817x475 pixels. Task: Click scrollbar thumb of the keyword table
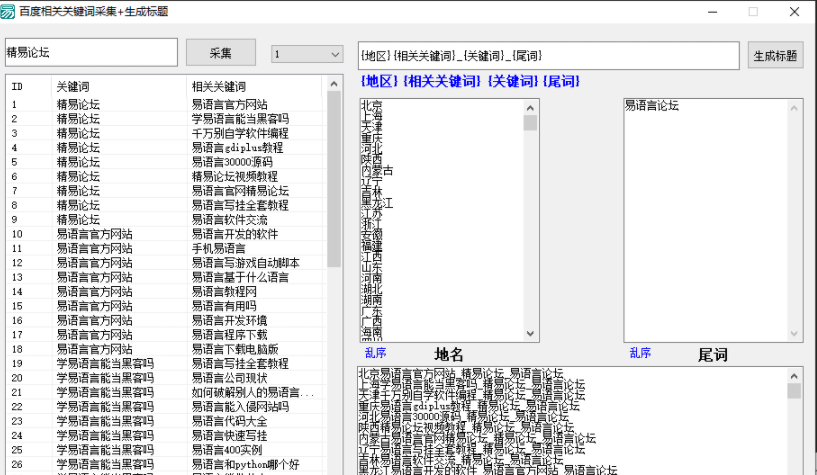pos(334,180)
